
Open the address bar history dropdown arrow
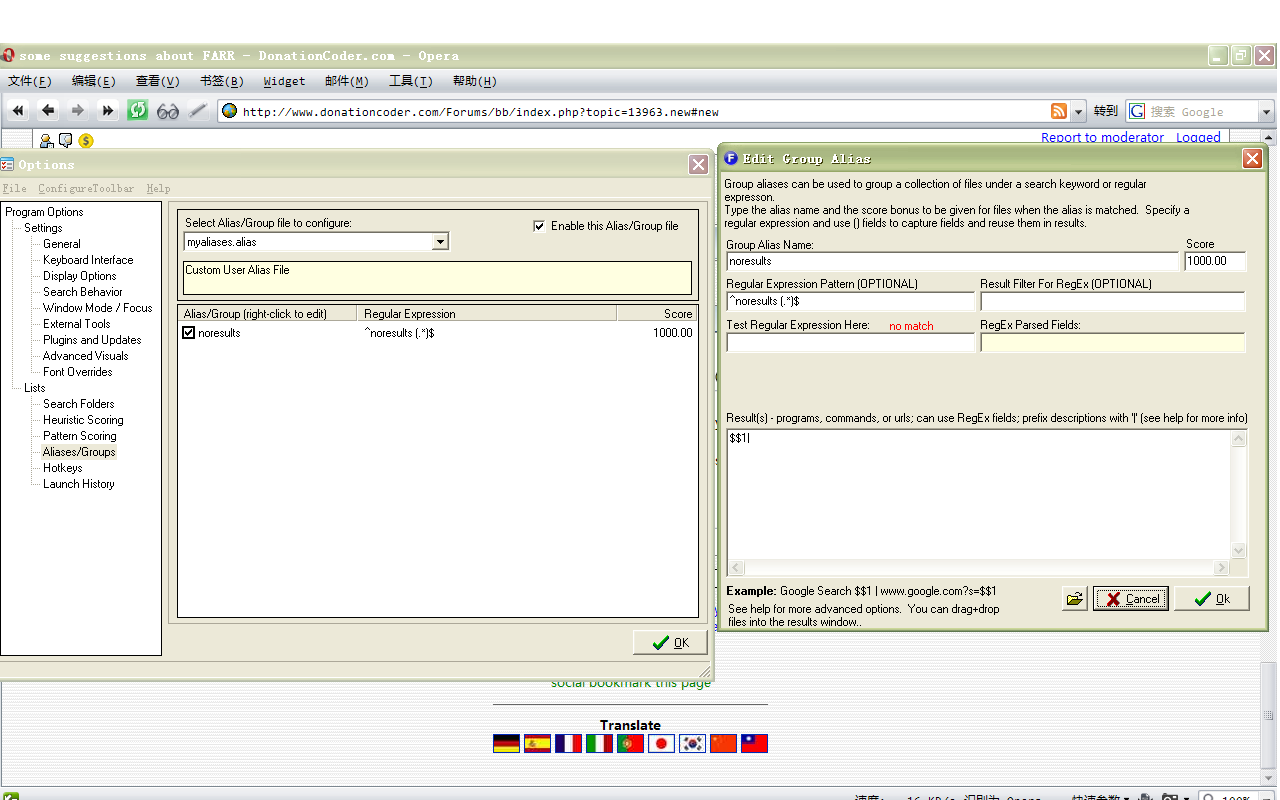(1078, 111)
